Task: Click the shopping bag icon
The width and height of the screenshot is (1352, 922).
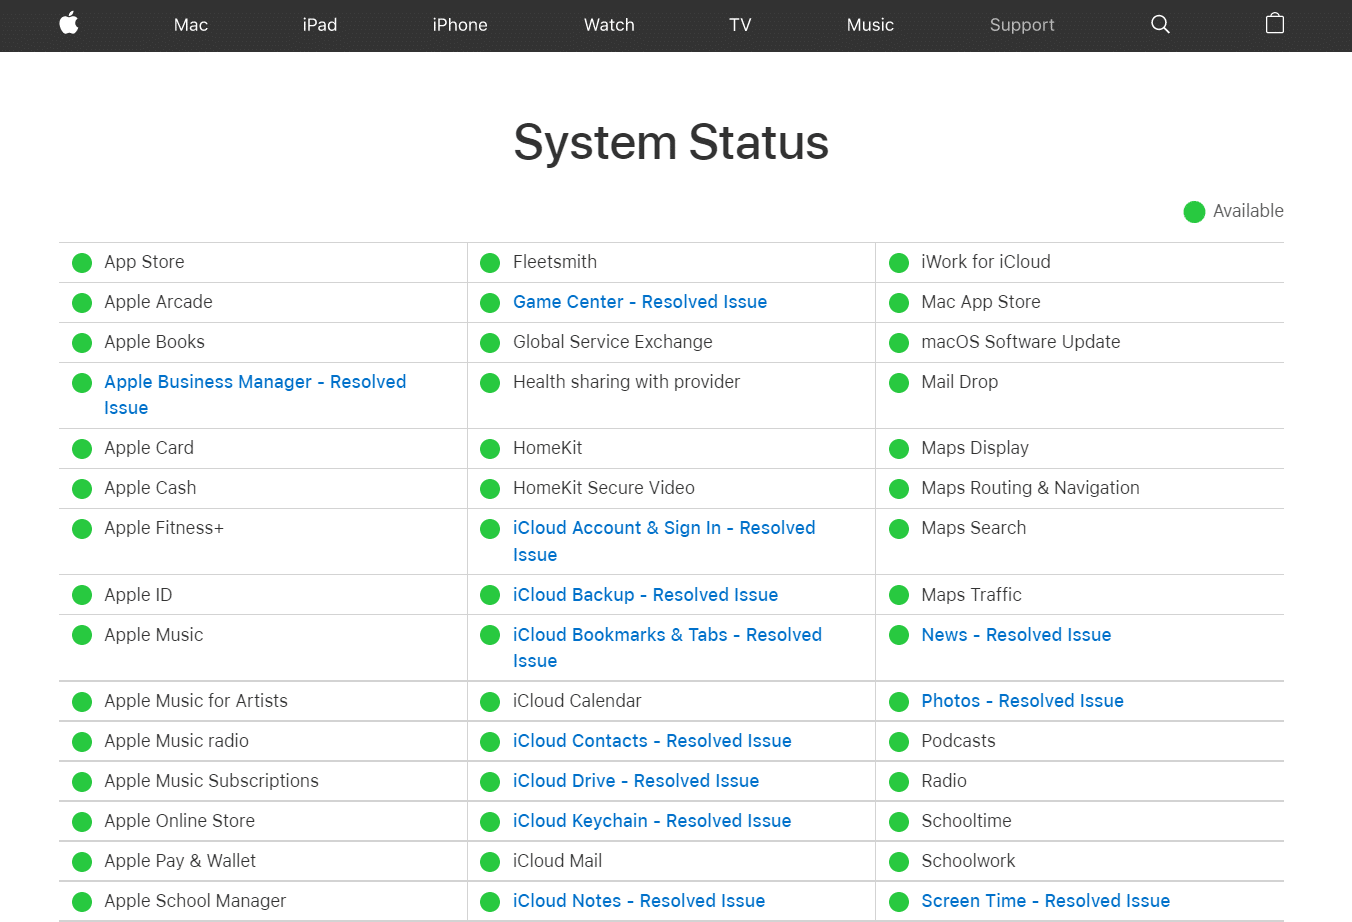Action: (1274, 23)
